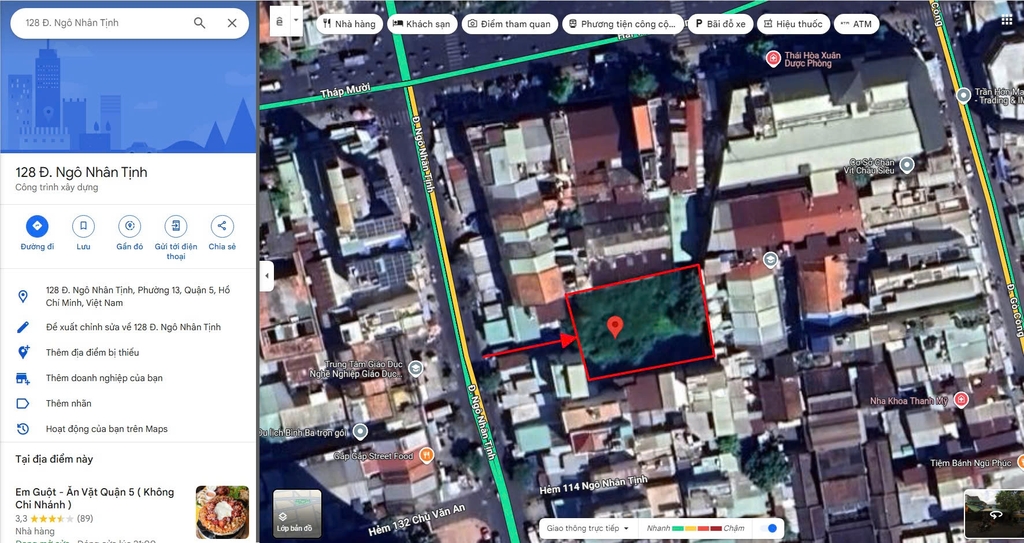The image size is (1024, 543).
Task: Click the label icon next to Thêm nhãn
Action: click(23, 403)
